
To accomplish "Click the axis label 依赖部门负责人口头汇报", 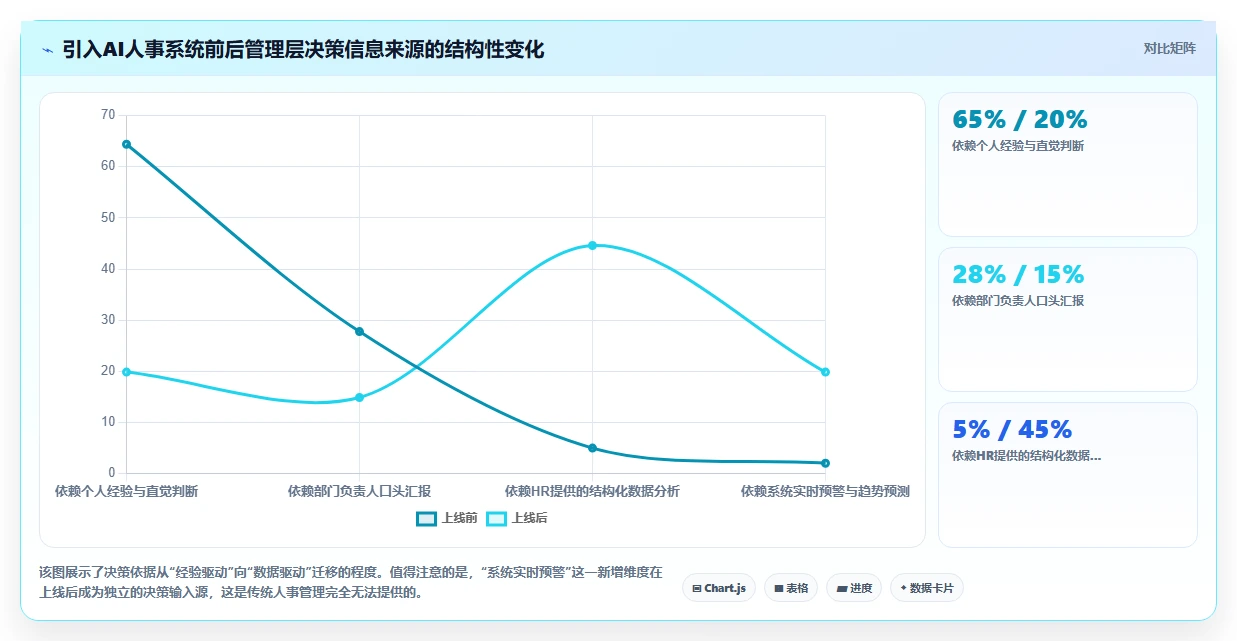I will (359, 491).
